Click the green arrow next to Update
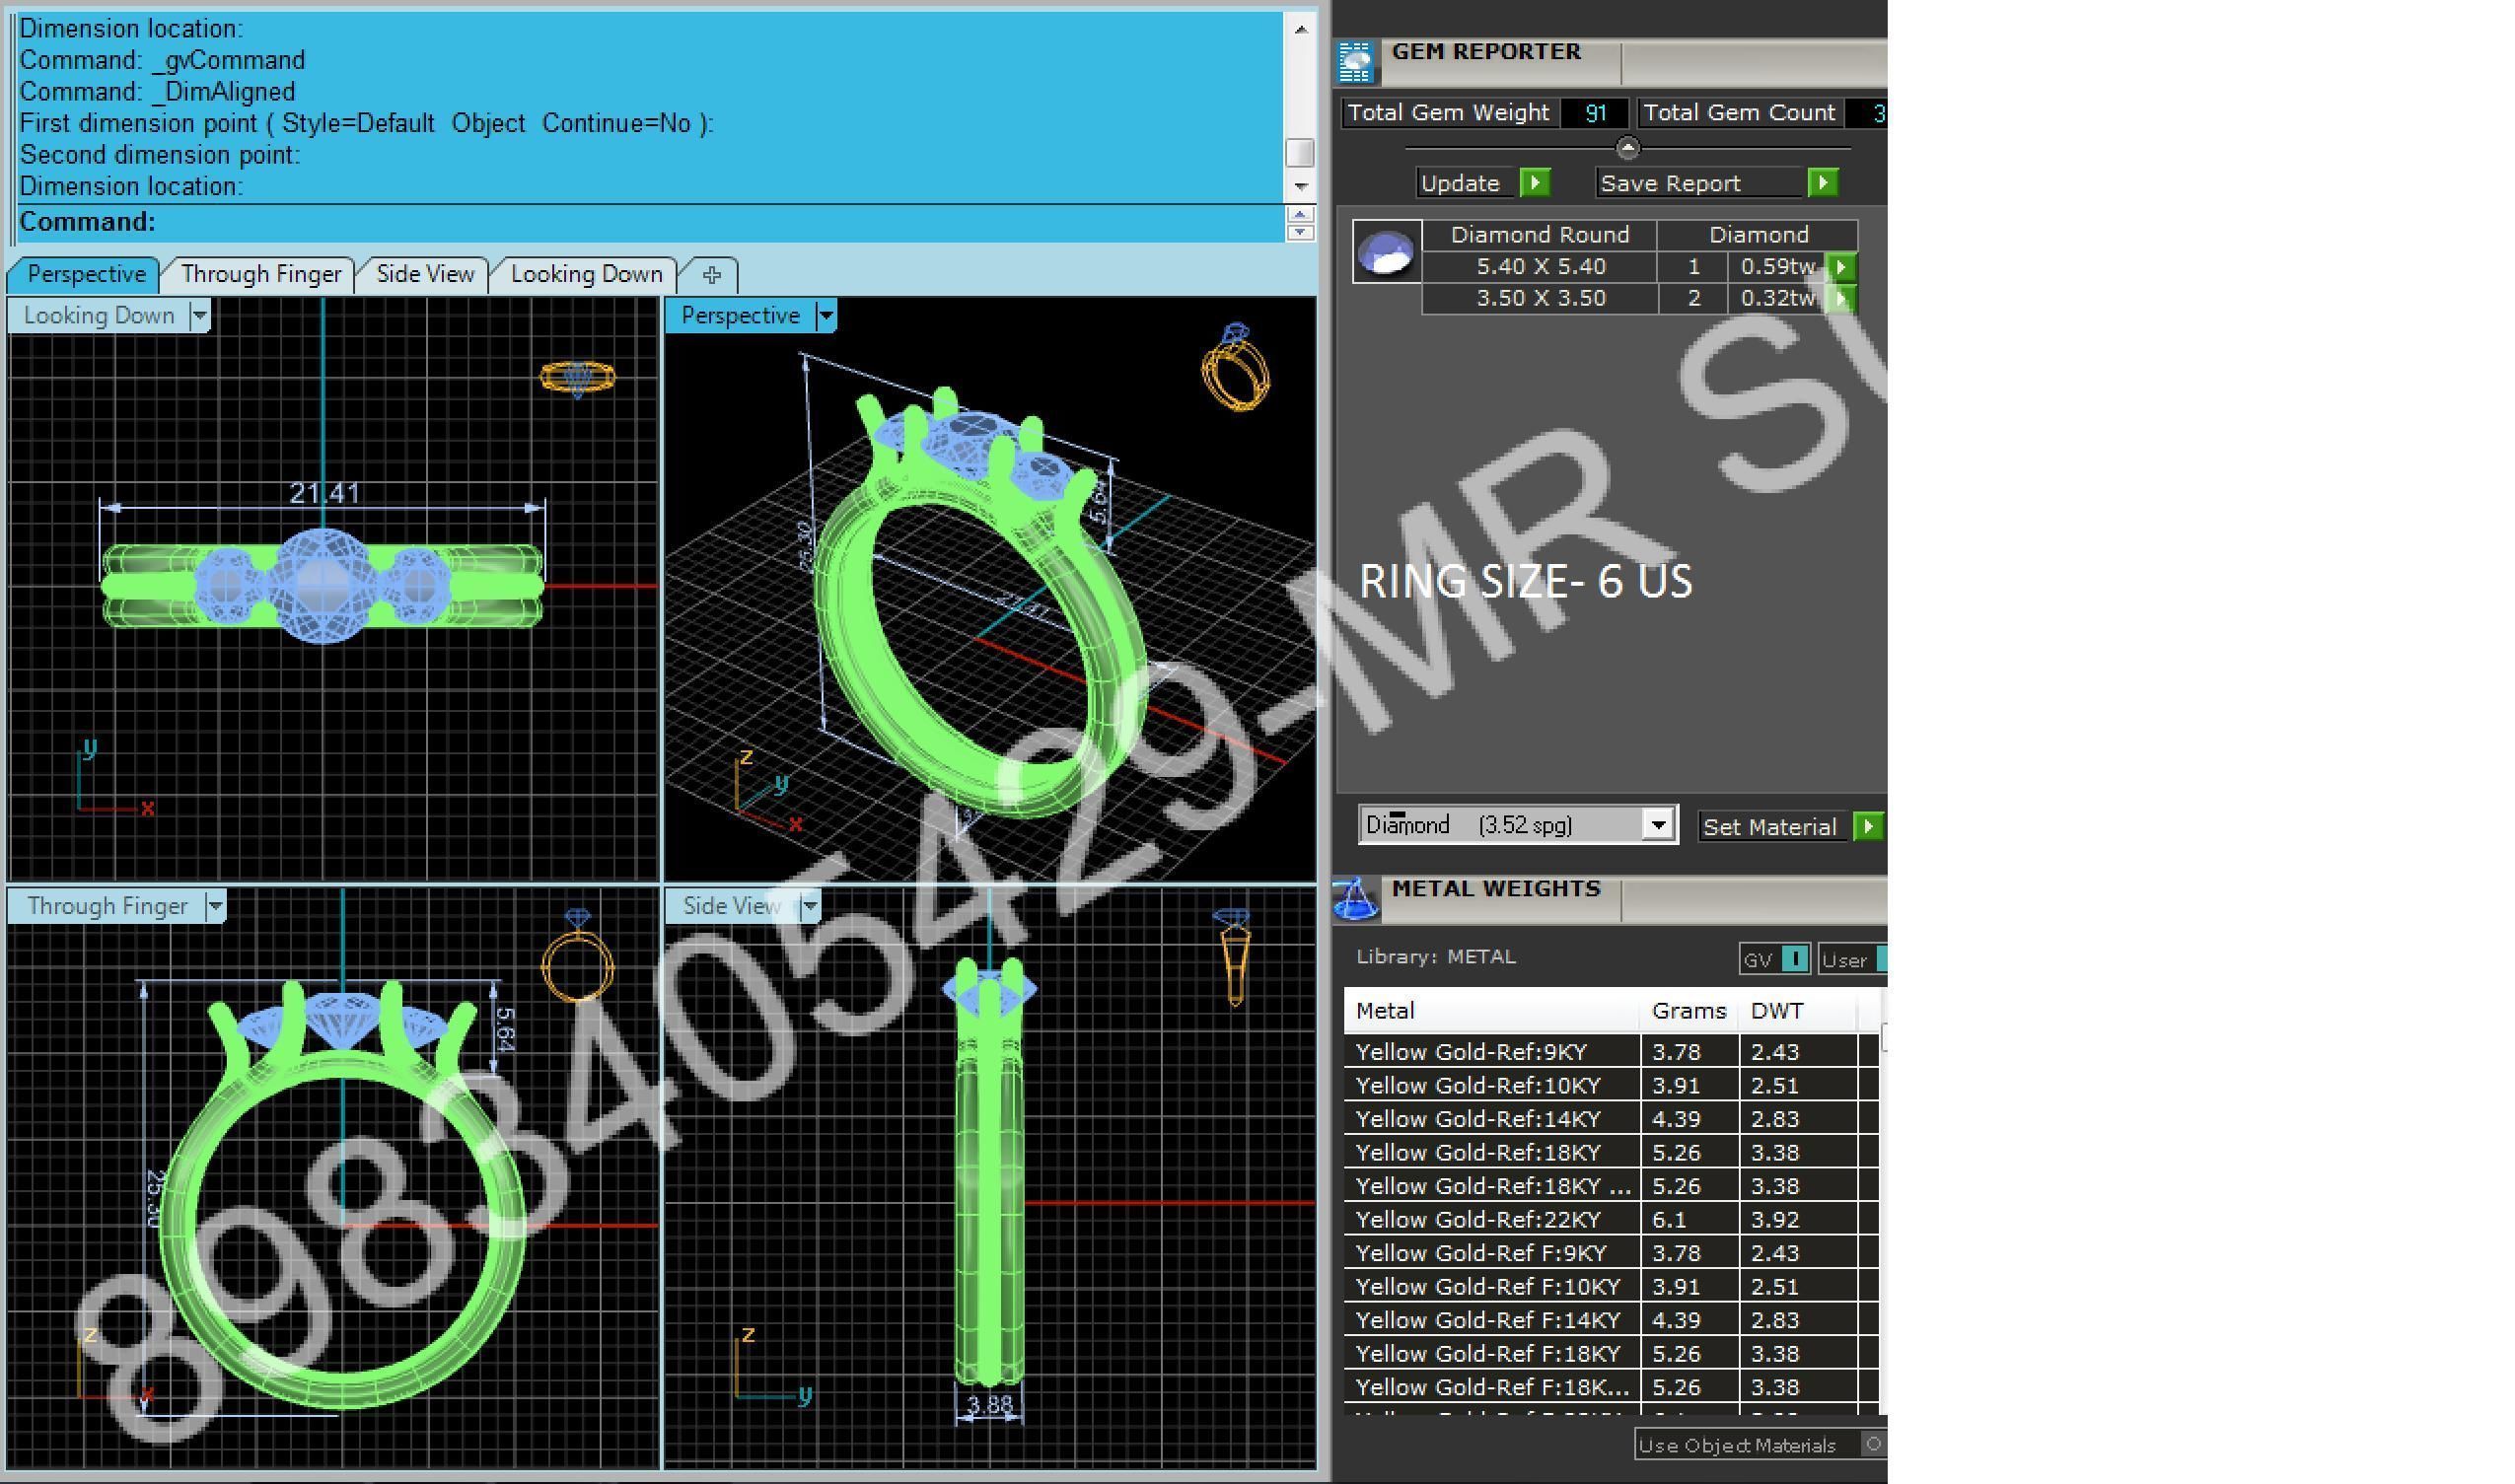Image resolution: width=2515 pixels, height=1484 pixels. tap(1534, 183)
